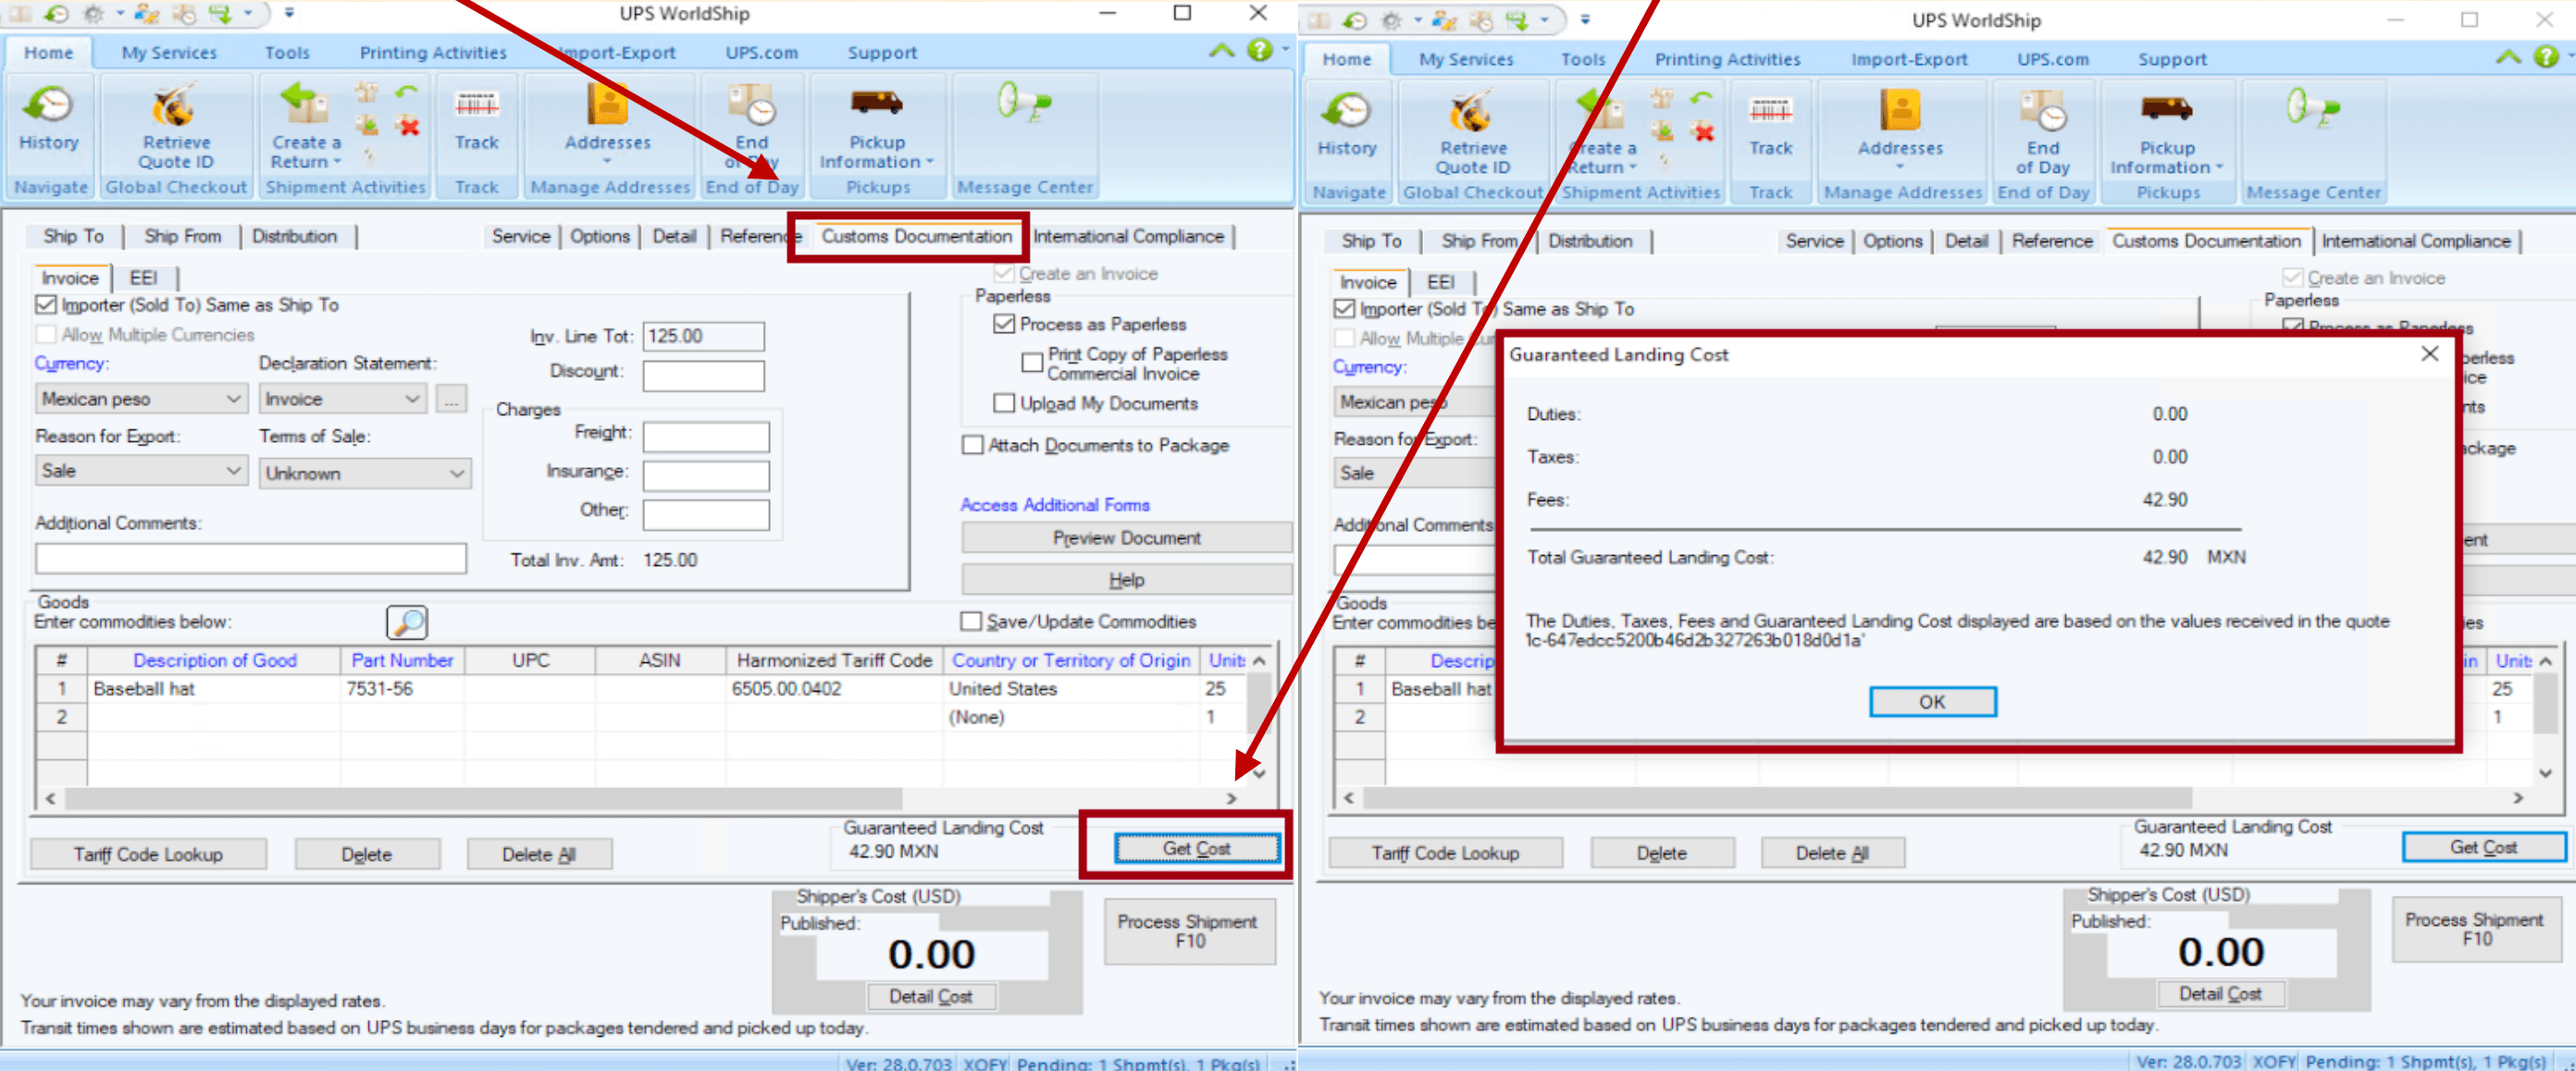
Task: Click clock icon in left window quick access toolbar
Action: 56,14
